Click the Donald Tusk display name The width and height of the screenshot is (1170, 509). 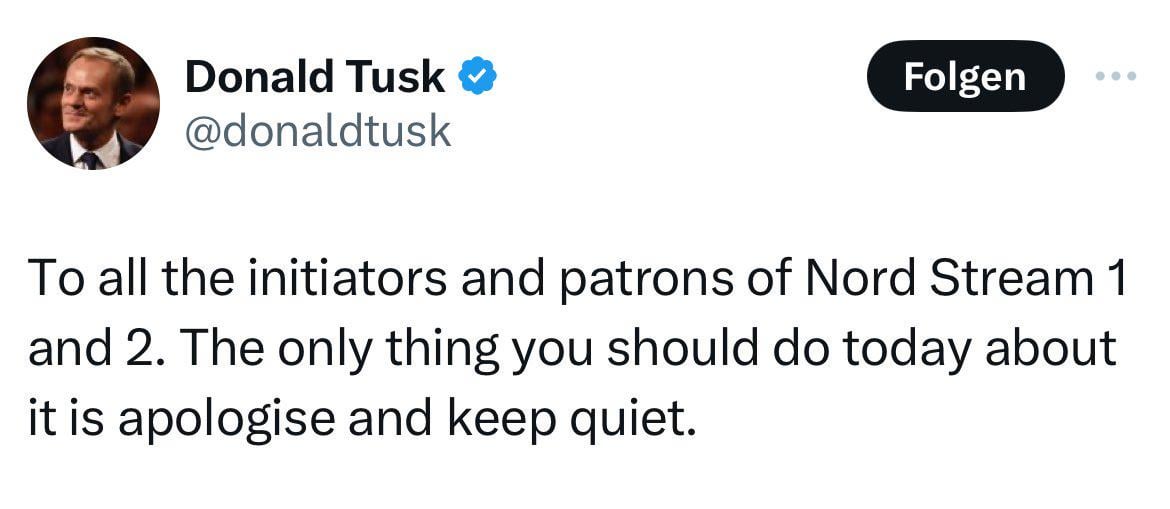pos(315,78)
